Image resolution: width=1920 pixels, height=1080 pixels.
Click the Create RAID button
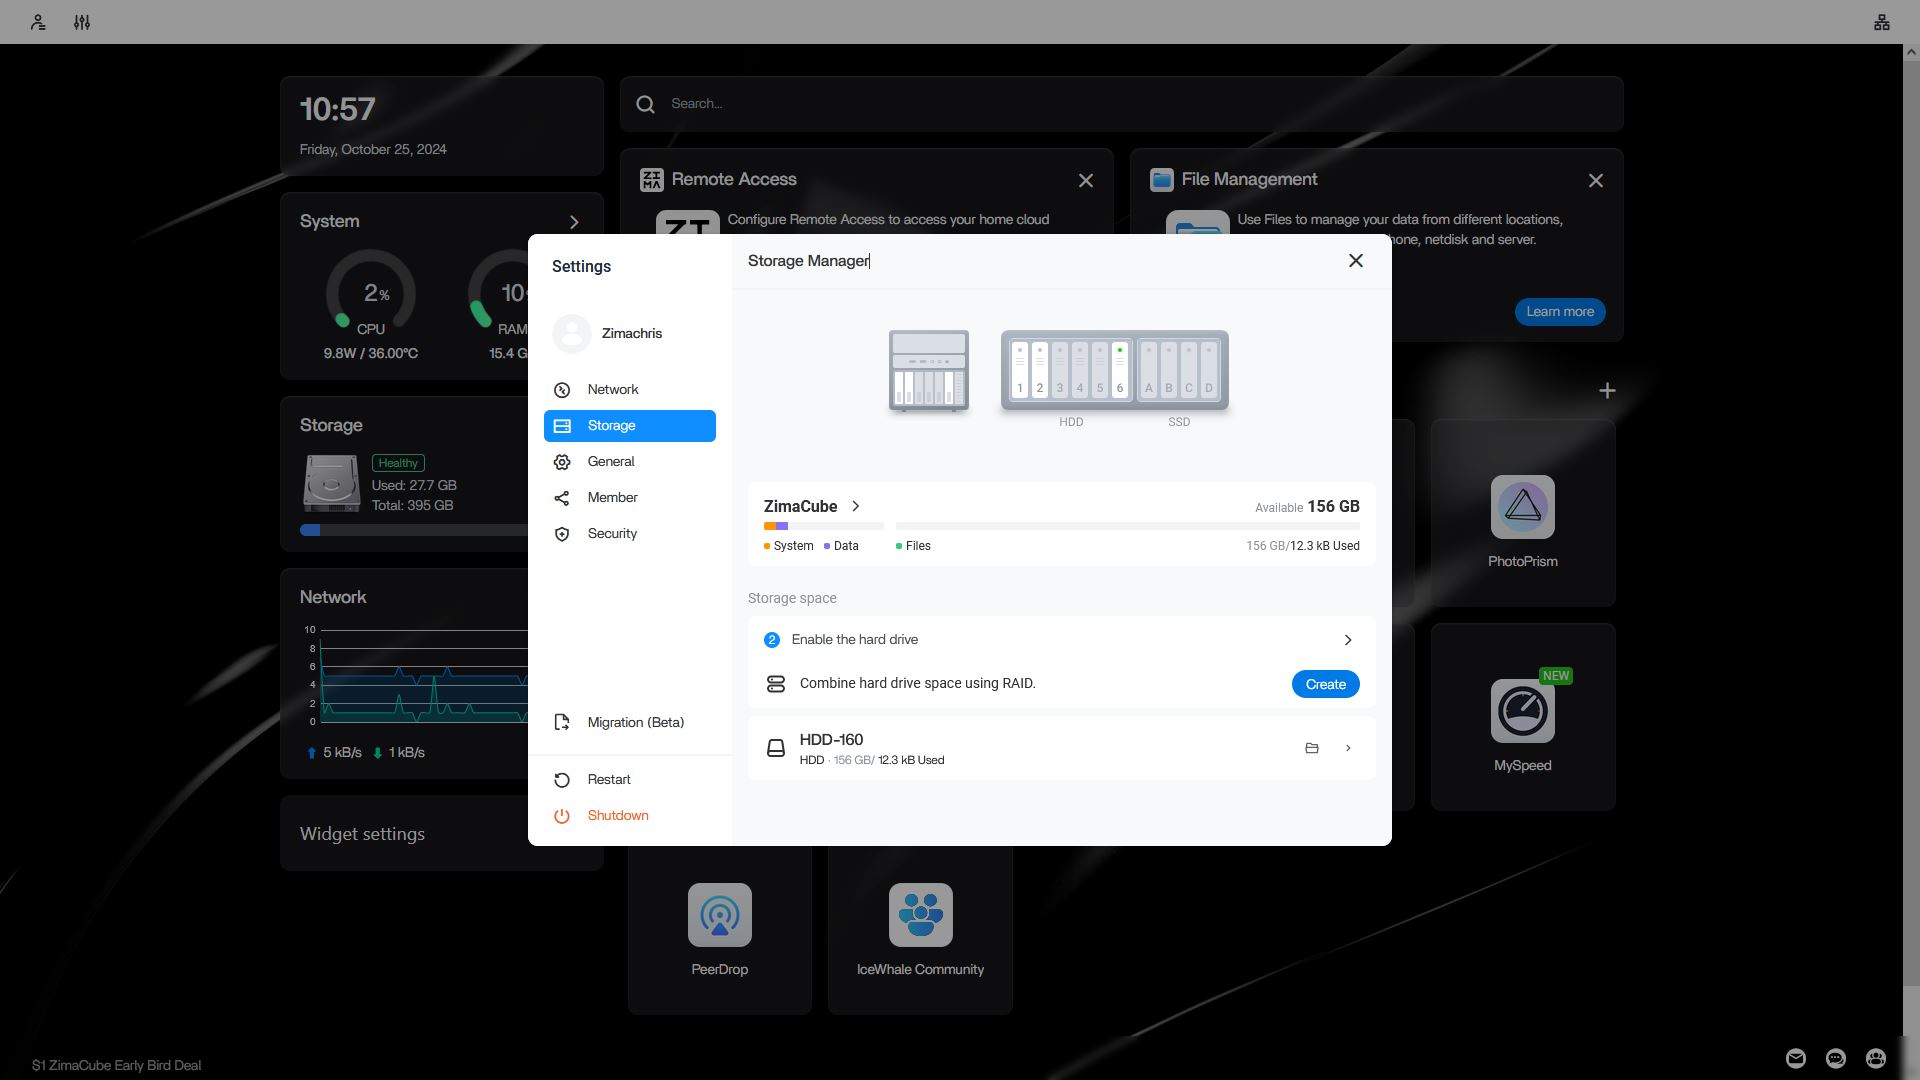pyautogui.click(x=1325, y=684)
